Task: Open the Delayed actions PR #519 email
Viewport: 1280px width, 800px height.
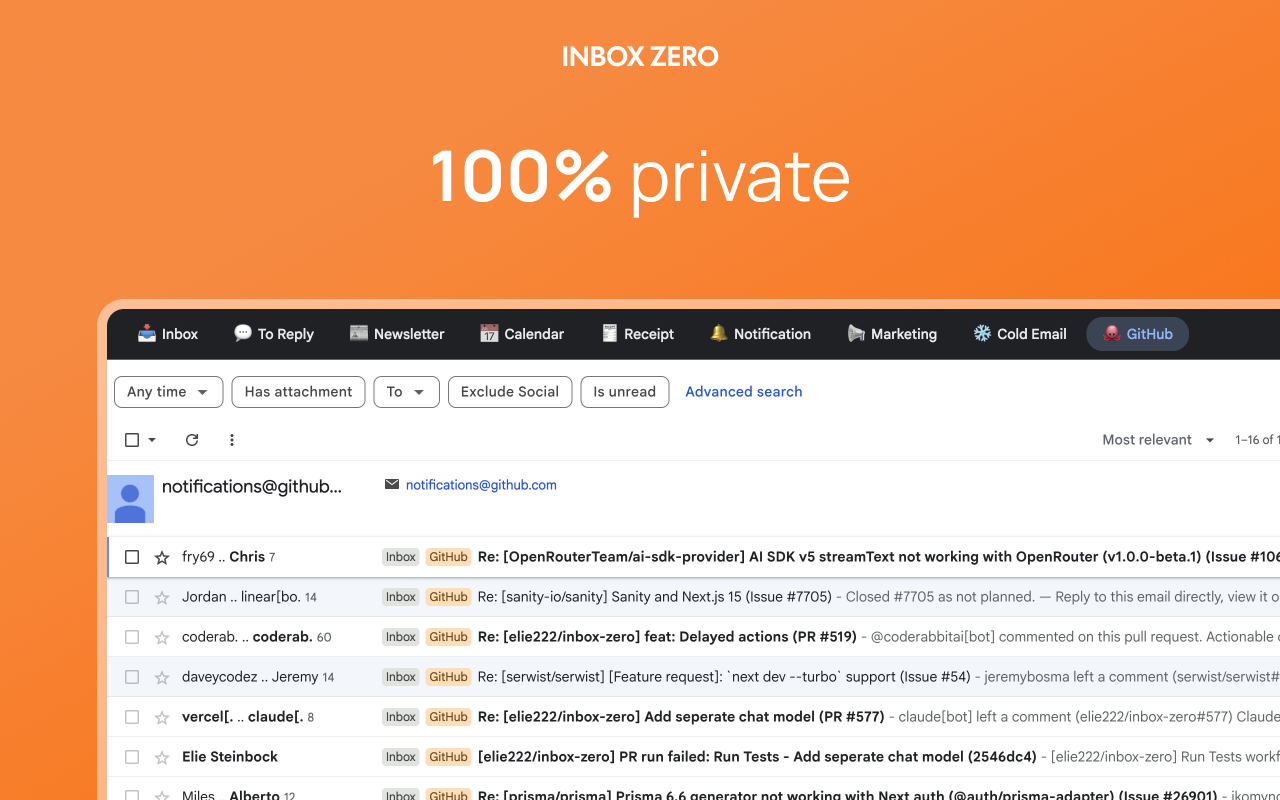Action: point(693,637)
